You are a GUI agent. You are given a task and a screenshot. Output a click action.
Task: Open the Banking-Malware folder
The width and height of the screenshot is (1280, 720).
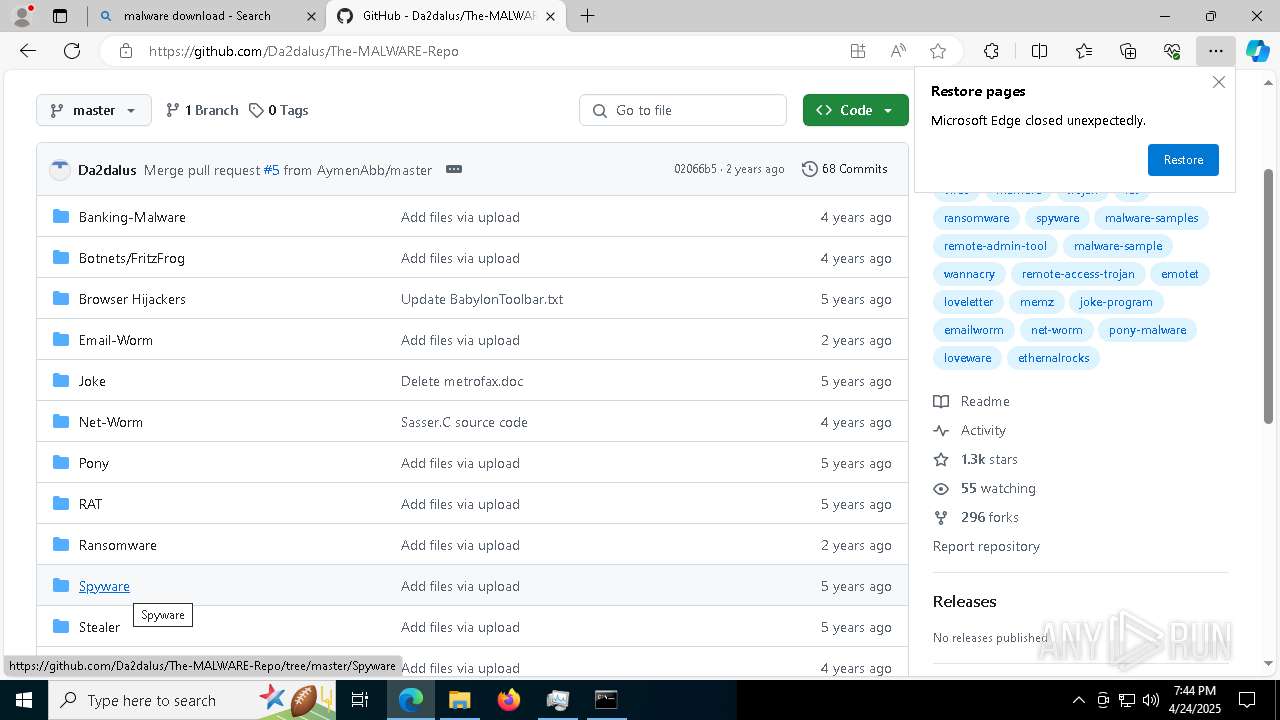[132, 217]
